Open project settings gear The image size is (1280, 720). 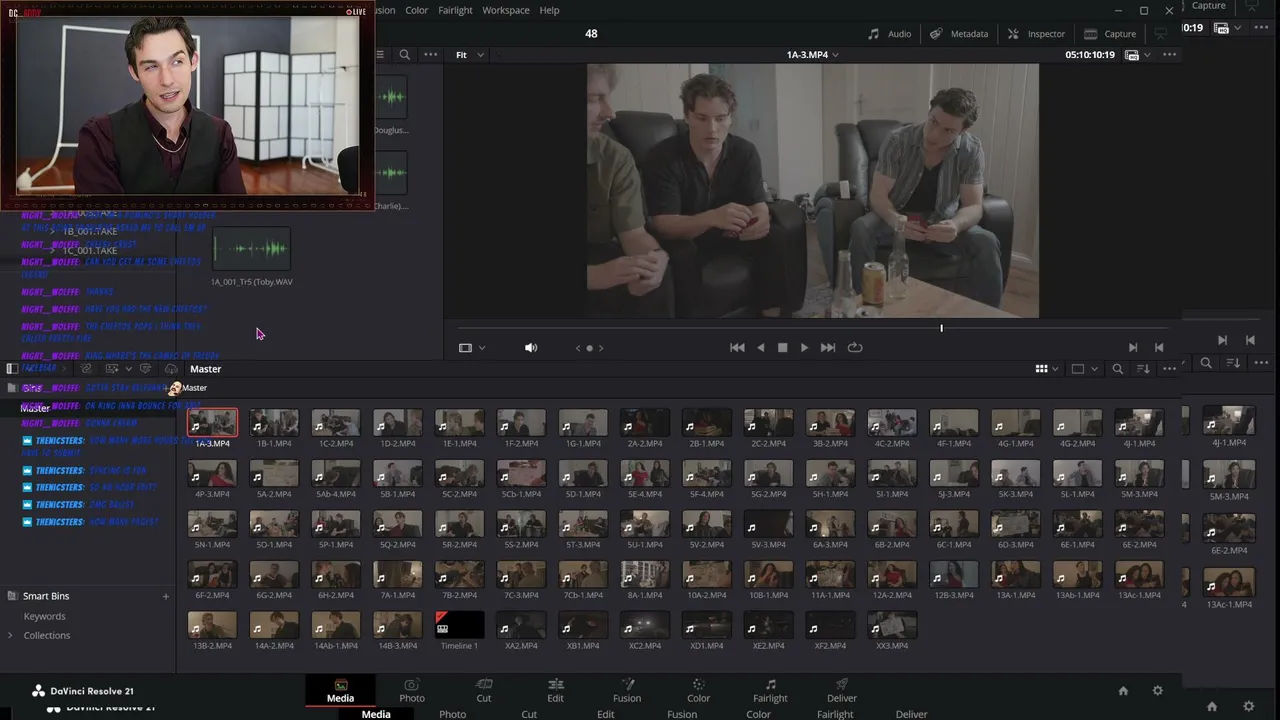[1158, 691]
